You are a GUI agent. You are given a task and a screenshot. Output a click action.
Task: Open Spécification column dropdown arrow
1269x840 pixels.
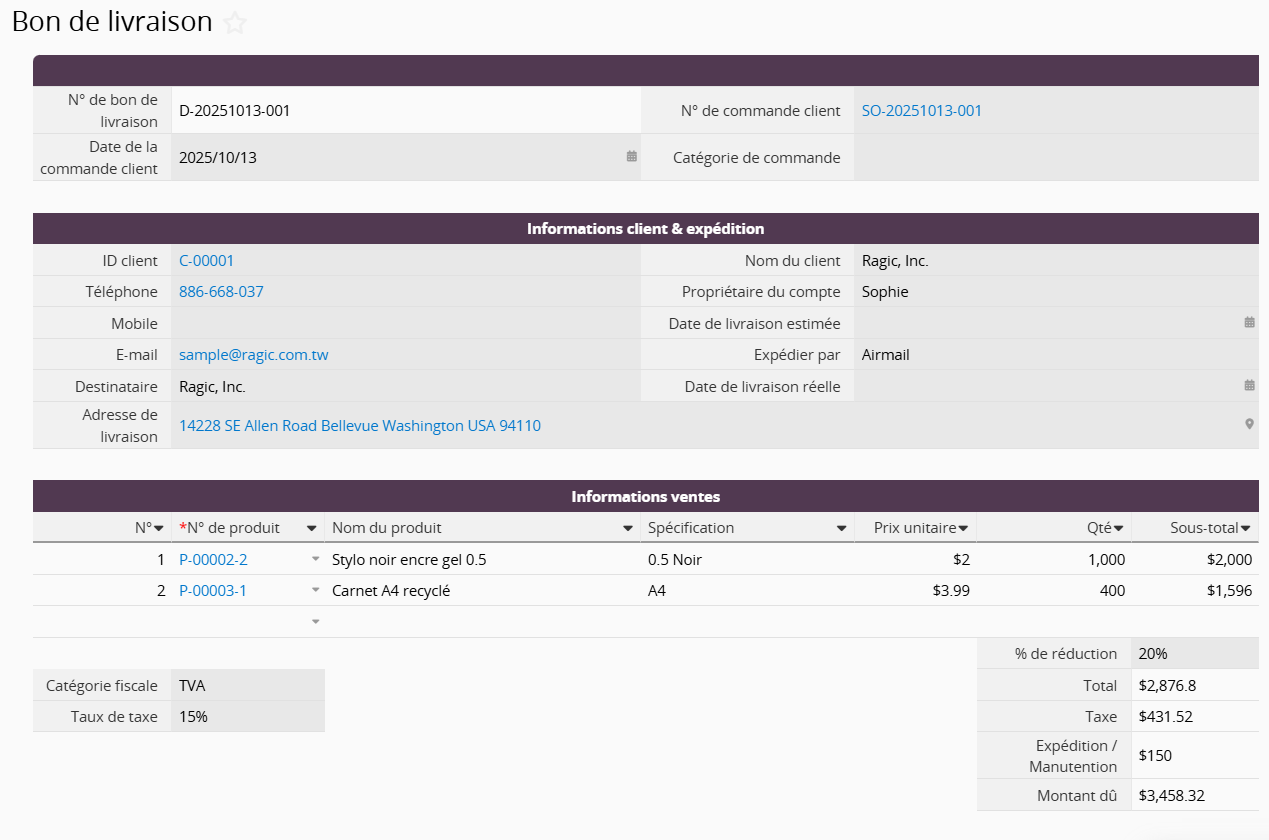842,528
